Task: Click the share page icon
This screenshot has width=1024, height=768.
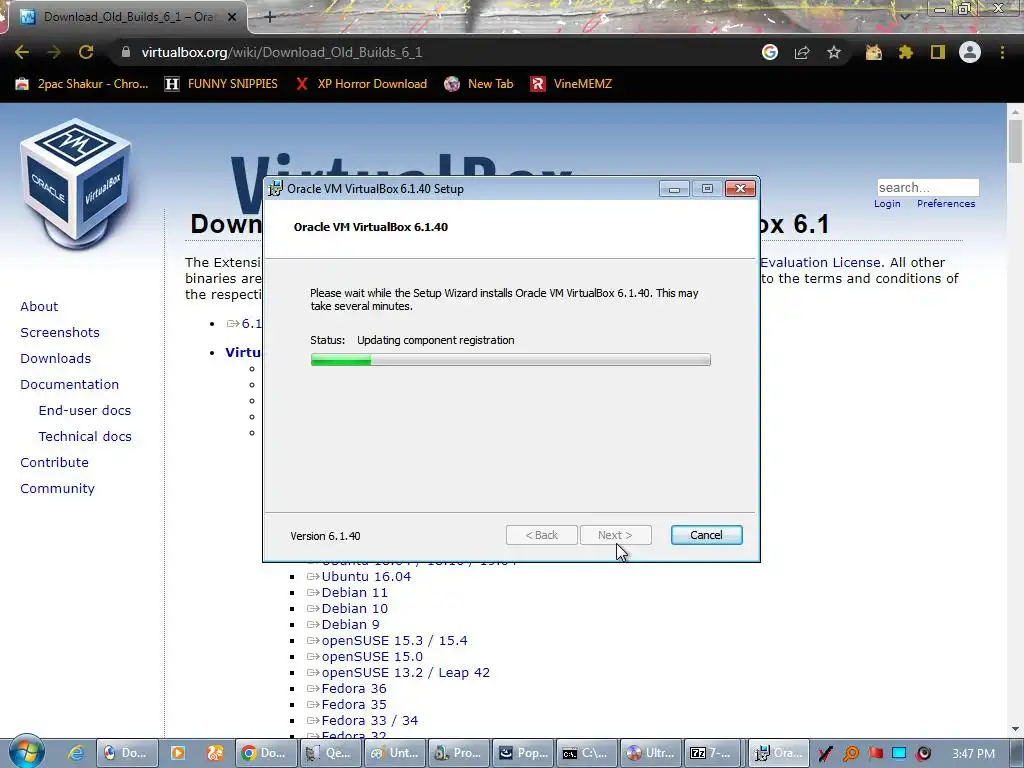Action: (x=802, y=52)
